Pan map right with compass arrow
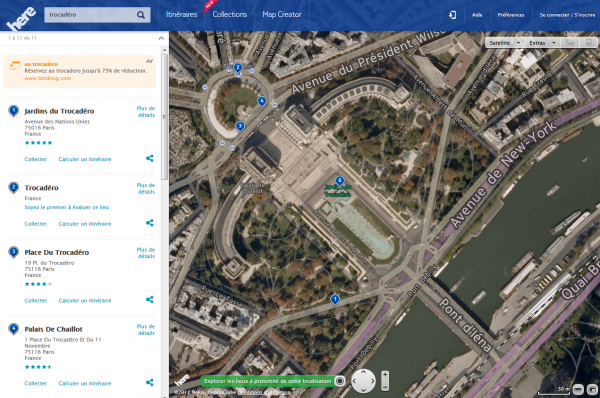The height and width of the screenshot is (398, 600). tap(372, 381)
